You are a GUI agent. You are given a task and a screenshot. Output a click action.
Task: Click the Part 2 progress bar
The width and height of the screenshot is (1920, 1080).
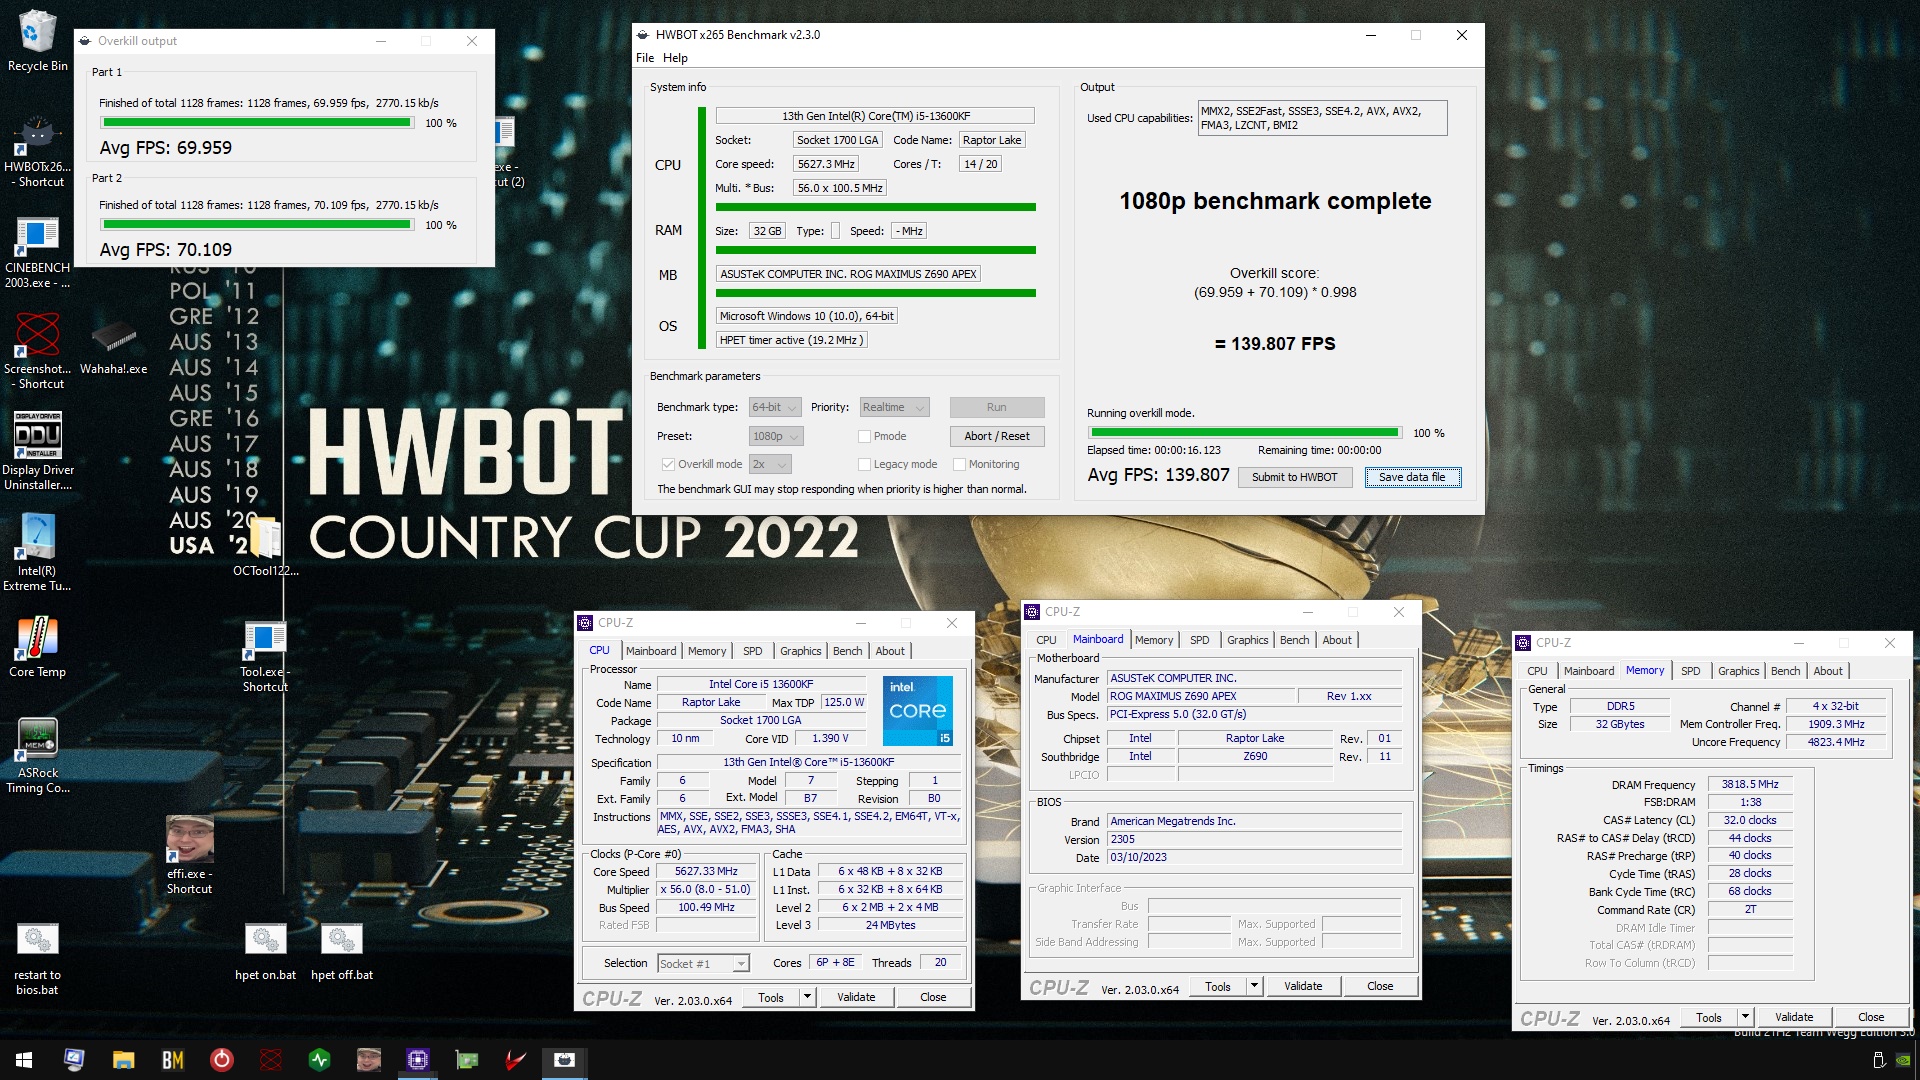[x=257, y=225]
